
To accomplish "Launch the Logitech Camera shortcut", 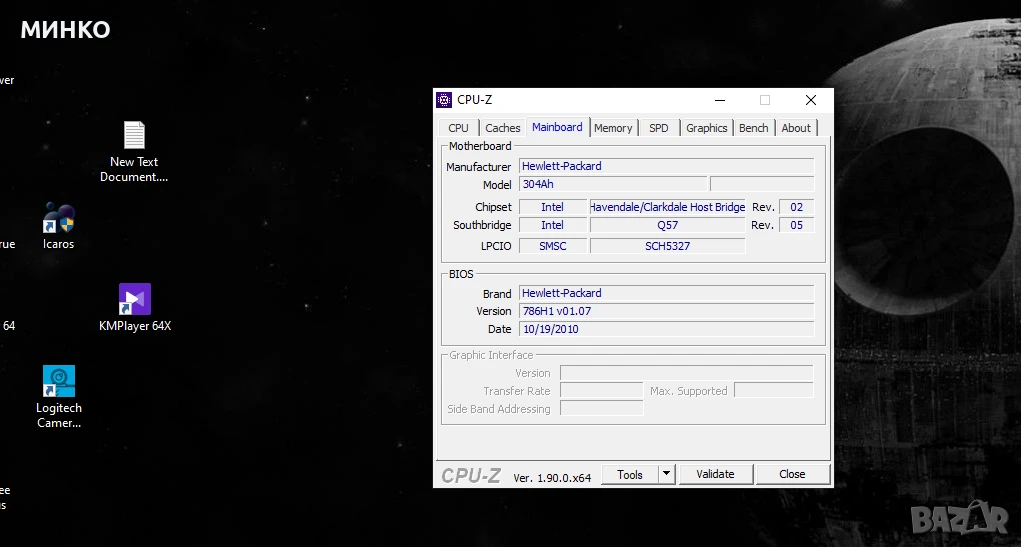I will (59, 397).
